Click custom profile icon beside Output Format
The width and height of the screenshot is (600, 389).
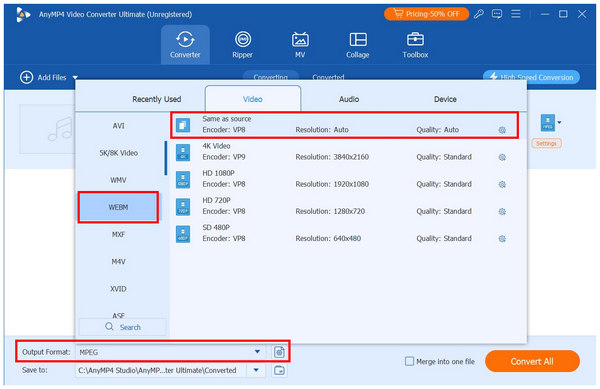279,352
